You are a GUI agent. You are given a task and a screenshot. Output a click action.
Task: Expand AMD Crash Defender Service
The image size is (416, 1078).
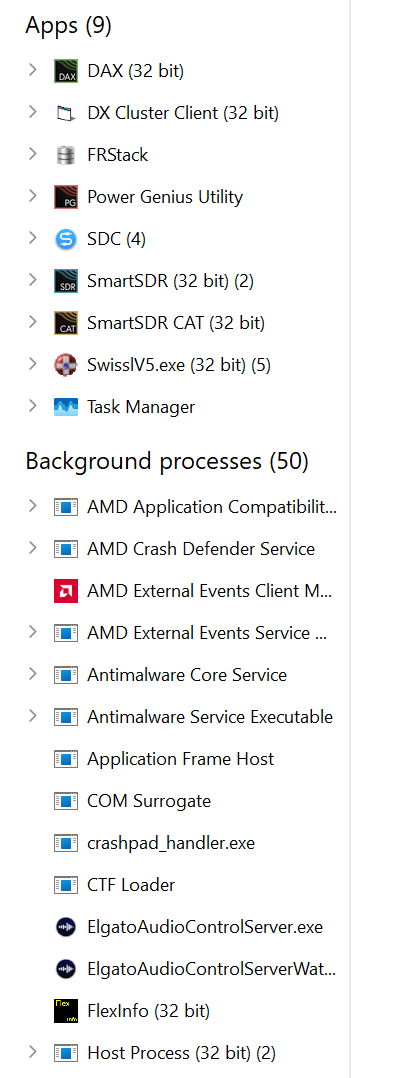(32, 549)
